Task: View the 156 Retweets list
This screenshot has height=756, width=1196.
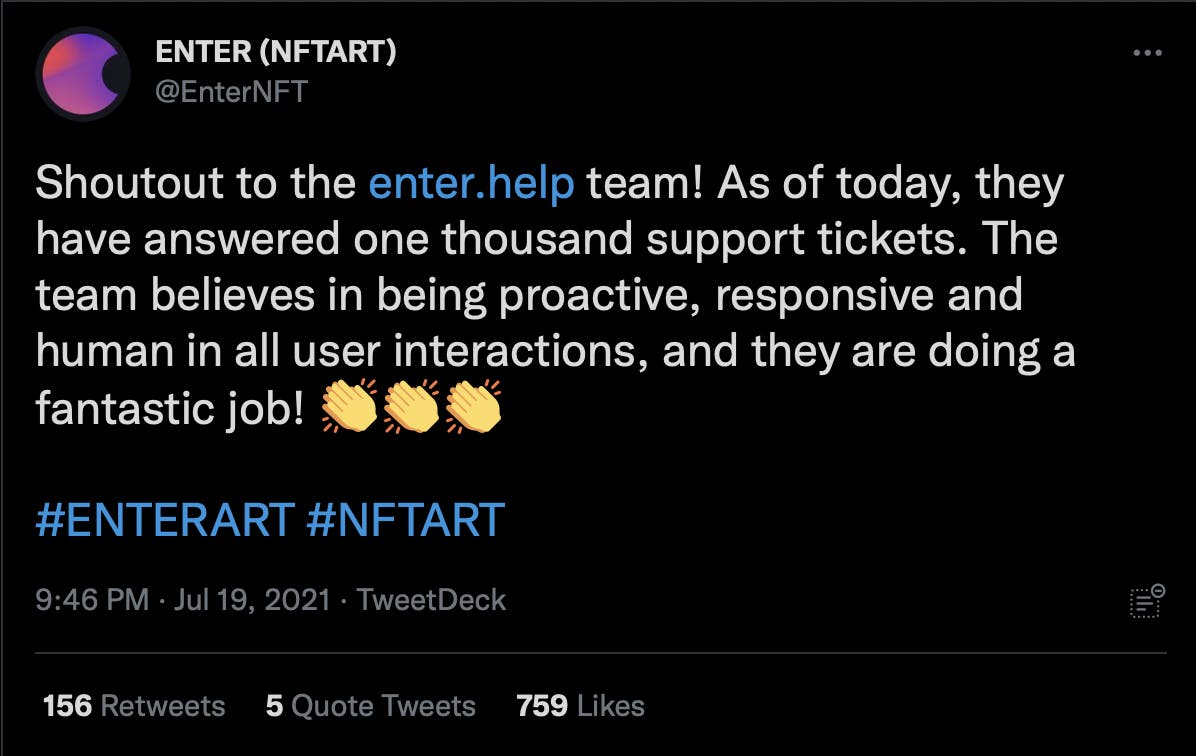Action: [x=133, y=706]
